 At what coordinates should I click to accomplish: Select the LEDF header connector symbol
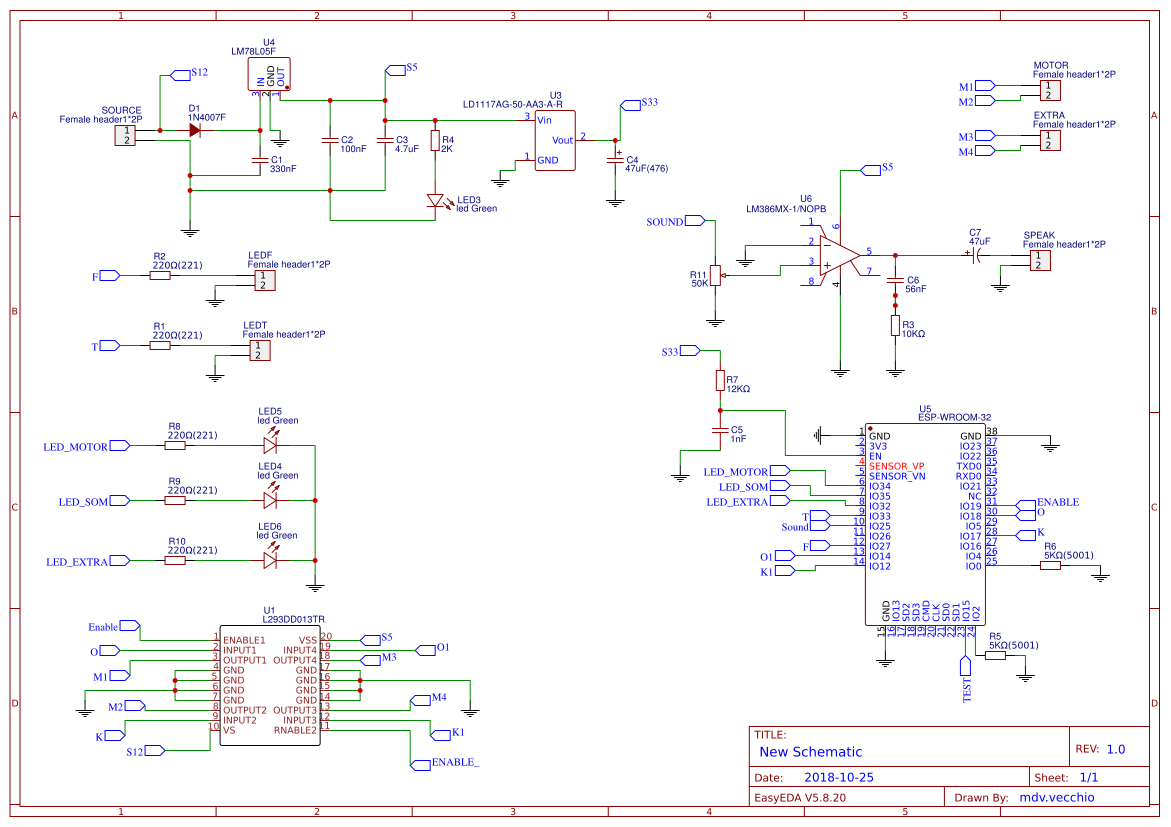tap(264, 281)
